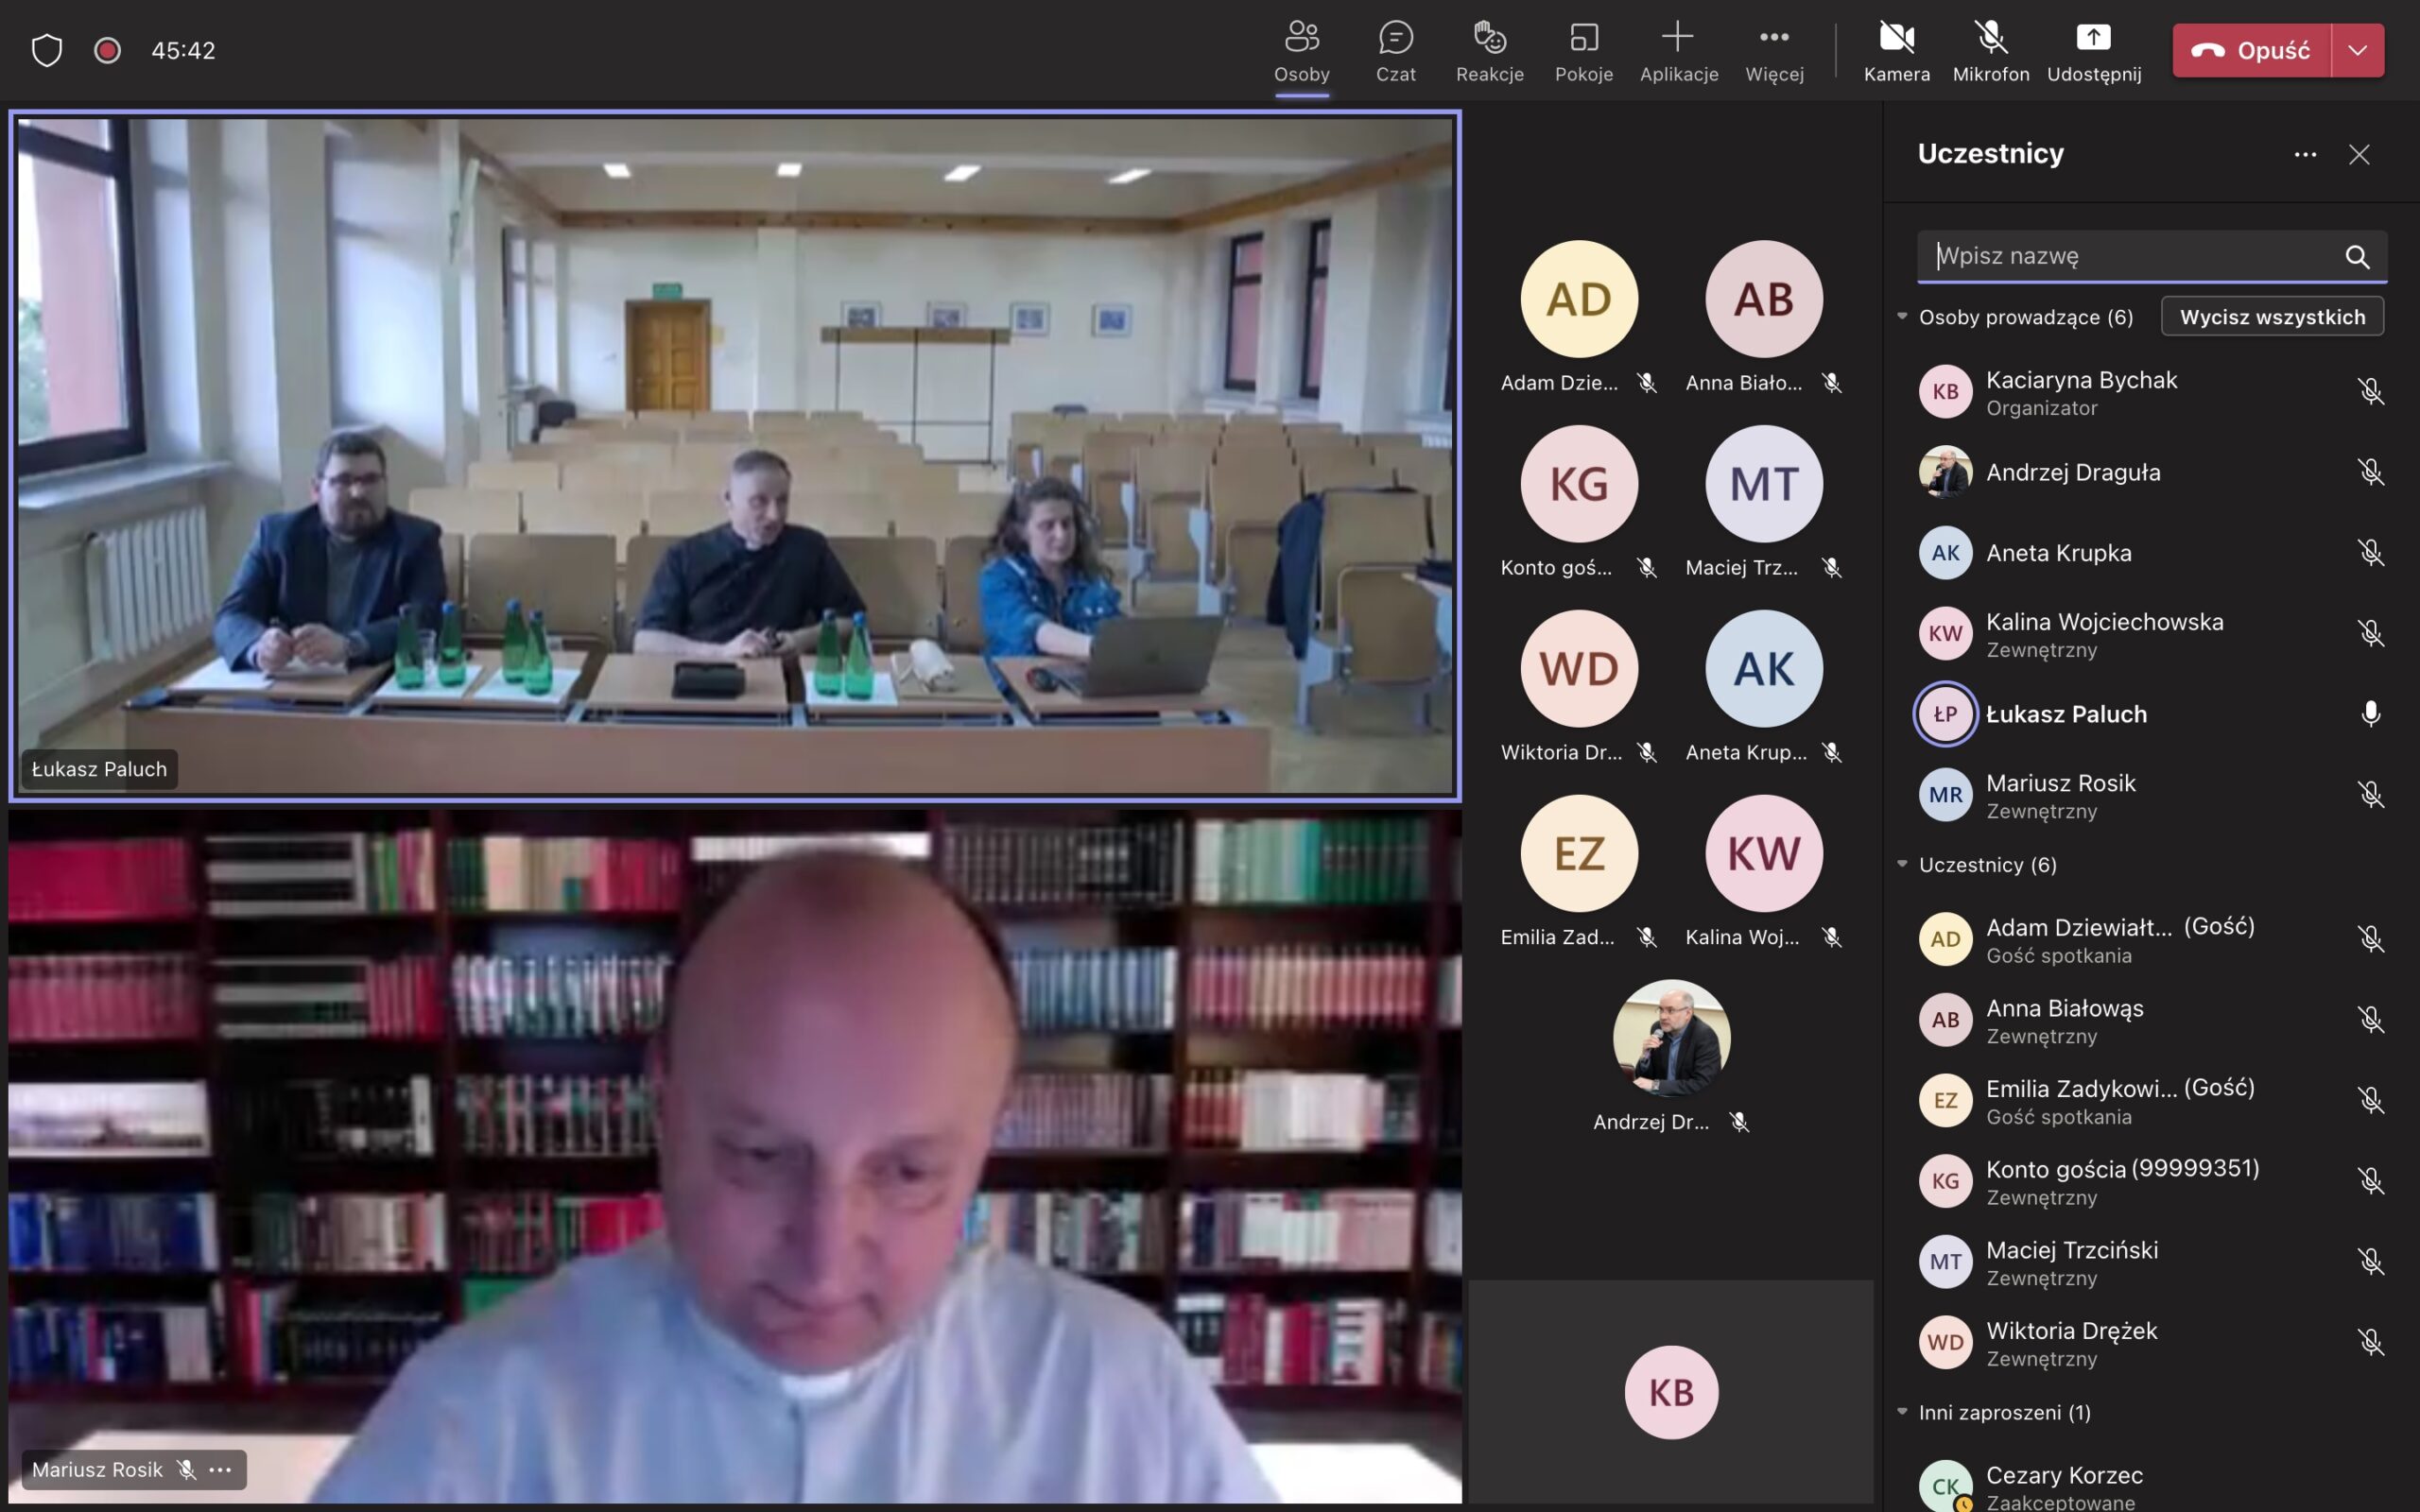Click the Udostępnij share screen icon
The width and height of the screenshot is (2420, 1512).
coord(2093,38)
